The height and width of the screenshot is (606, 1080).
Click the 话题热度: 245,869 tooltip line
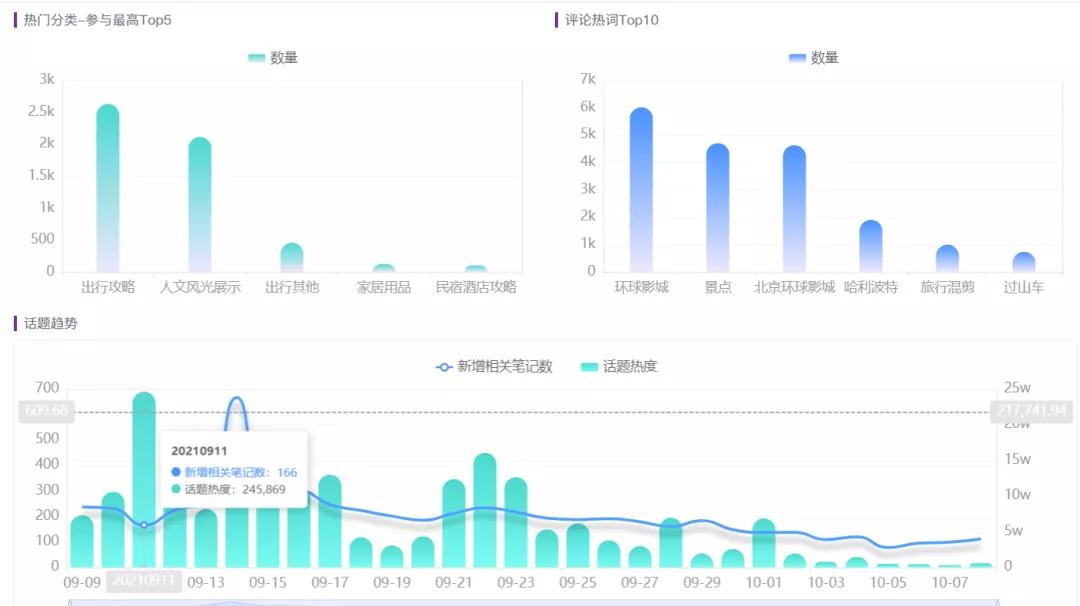(x=229, y=490)
